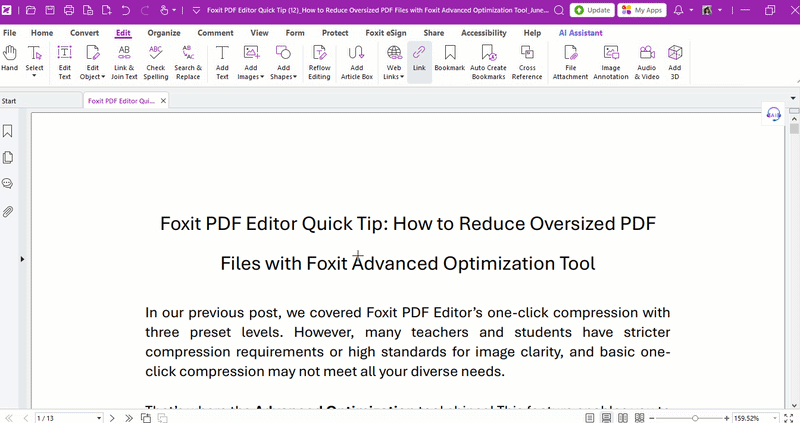Screen dimensions: 800x423
Task: Open the Comments side panel
Action: pyautogui.click(x=8, y=184)
